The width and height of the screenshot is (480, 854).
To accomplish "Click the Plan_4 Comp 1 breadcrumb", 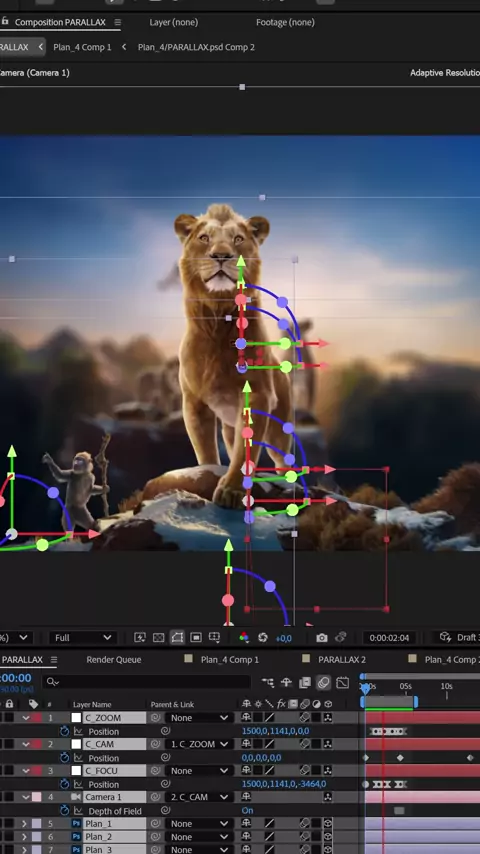I will (82, 47).
